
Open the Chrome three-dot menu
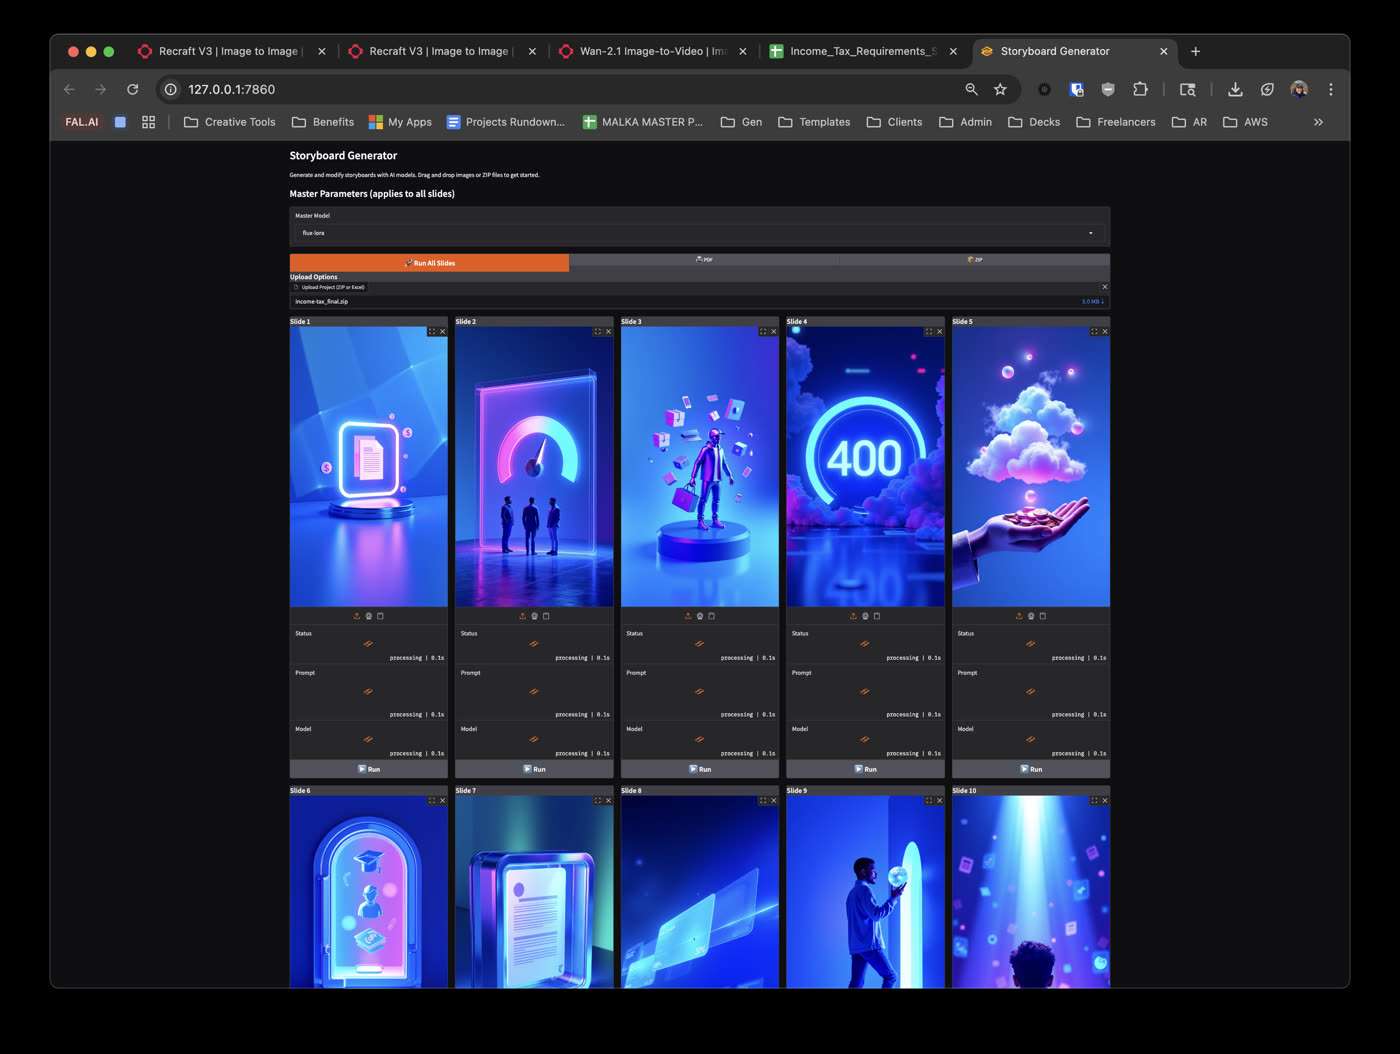pyautogui.click(x=1331, y=89)
